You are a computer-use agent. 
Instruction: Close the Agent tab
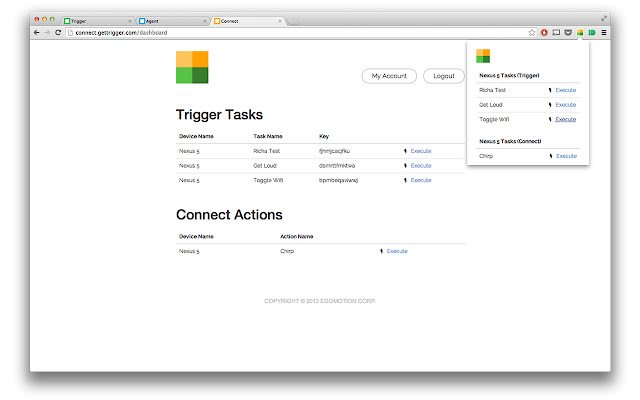pyautogui.click(x=204, y=21)
